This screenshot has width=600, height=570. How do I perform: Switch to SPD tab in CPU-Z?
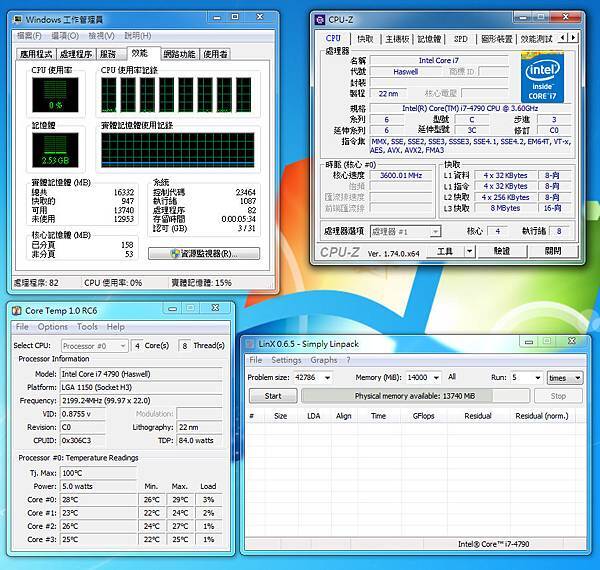(x=461, y=39)
